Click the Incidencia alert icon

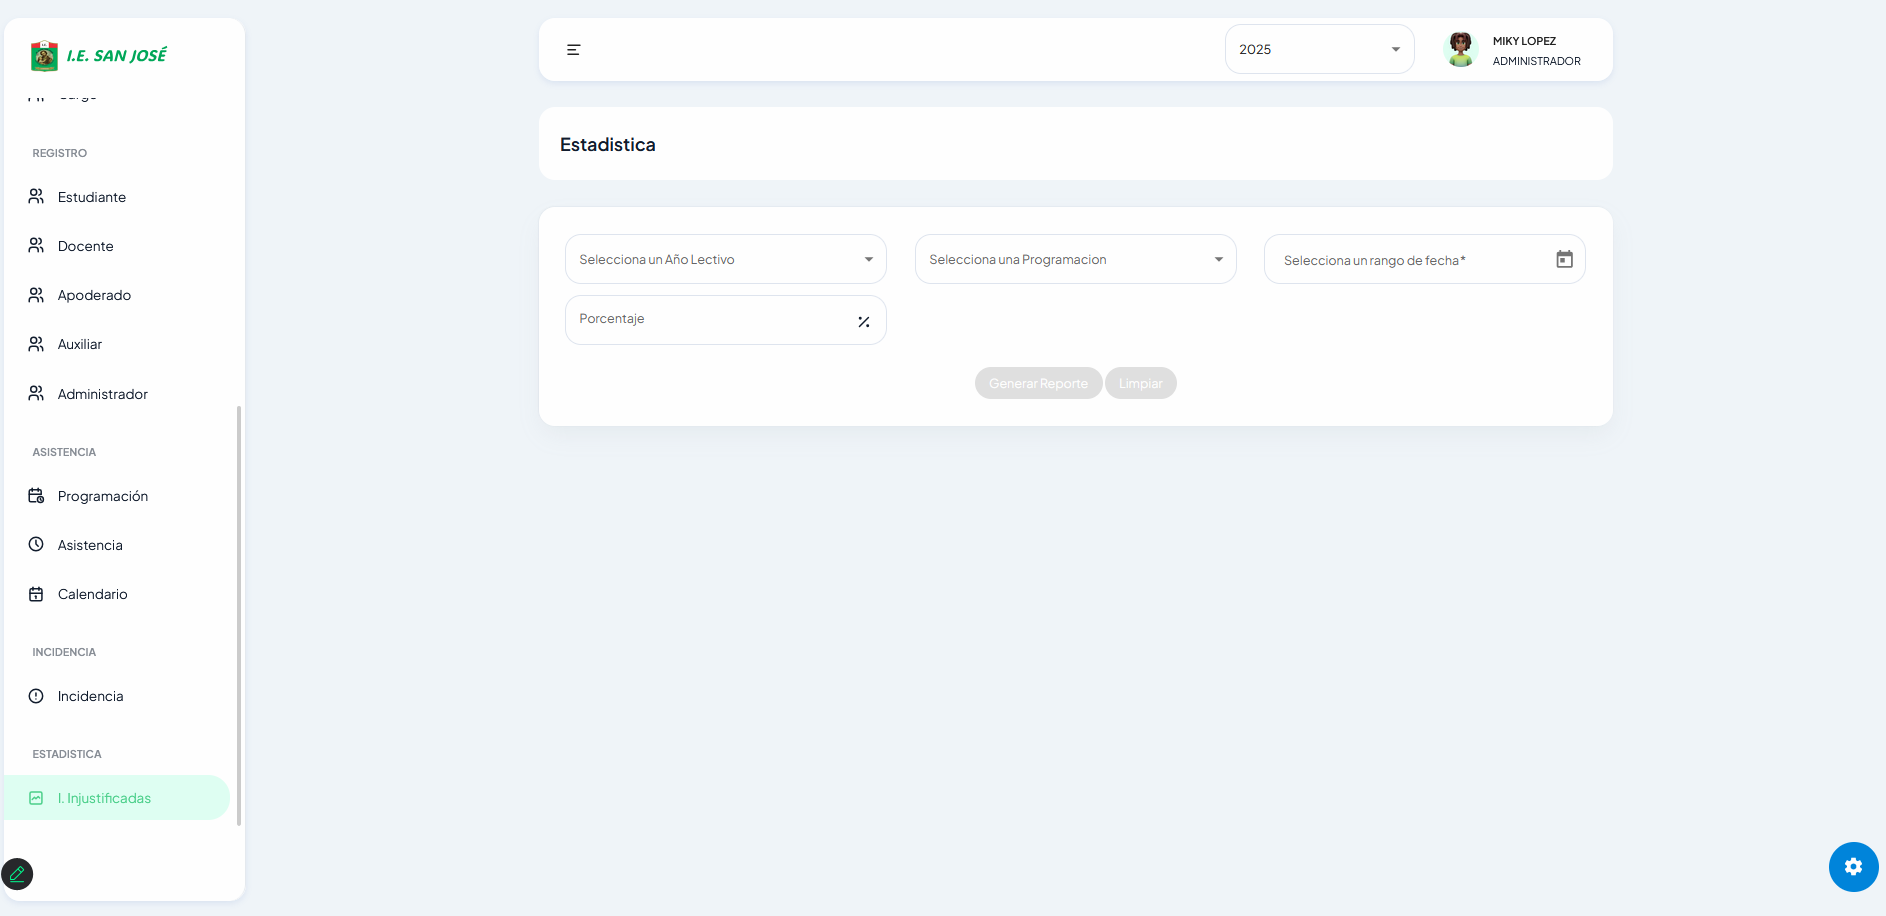(36, 696)
